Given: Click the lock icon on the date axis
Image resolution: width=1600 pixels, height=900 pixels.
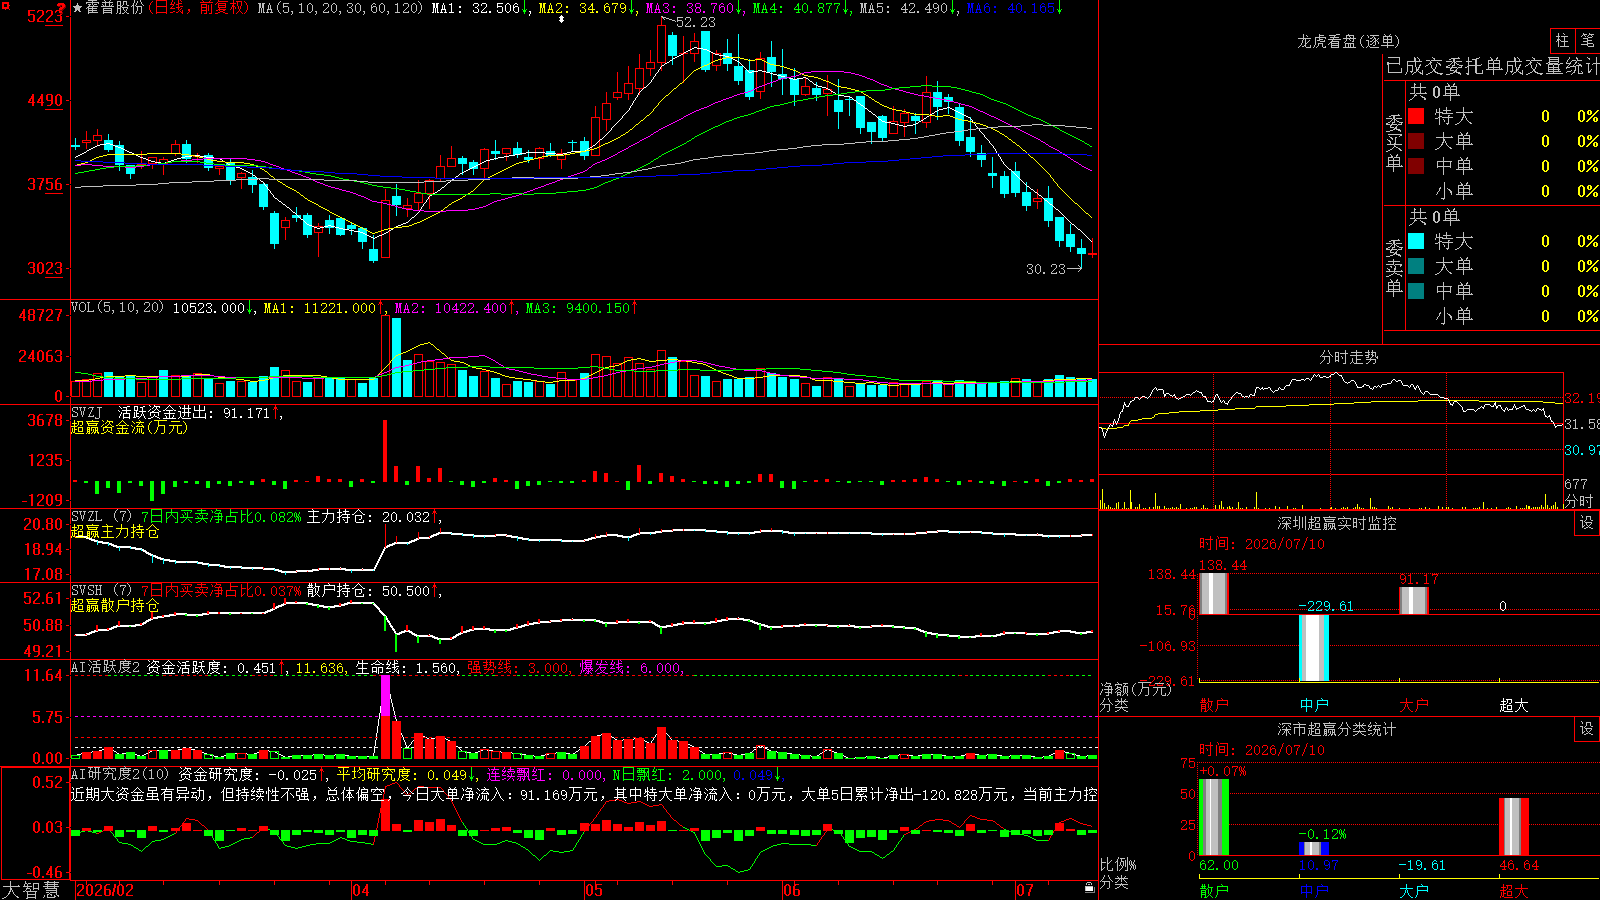Looking at the screenshot, I should click(1089, 888).
